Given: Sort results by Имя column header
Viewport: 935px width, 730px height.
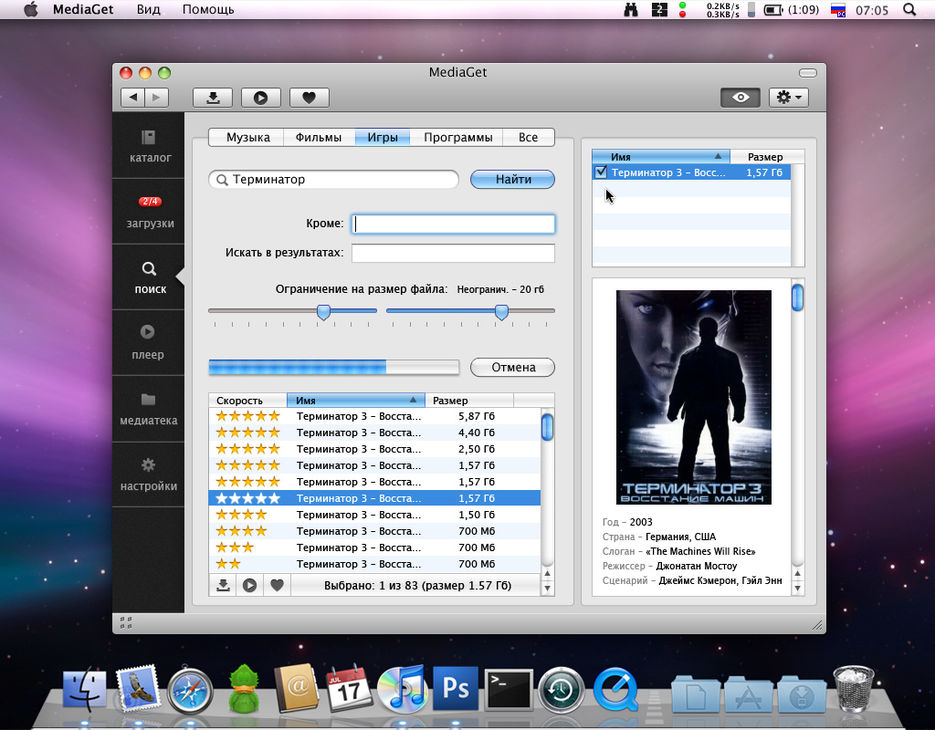Looking at the screenshot, I should point(356,400).
